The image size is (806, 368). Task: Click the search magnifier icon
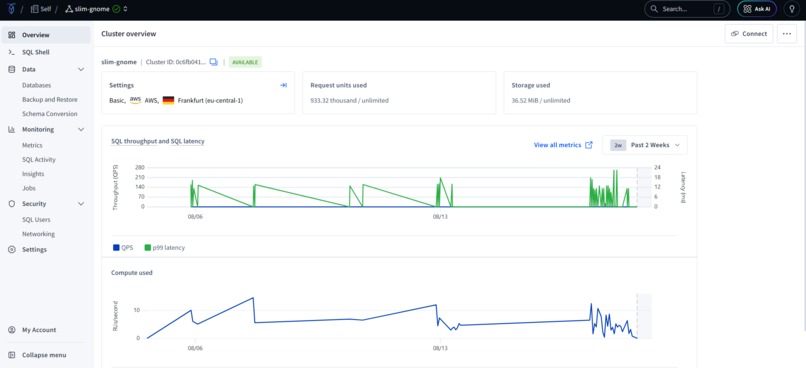pos(654,9)
